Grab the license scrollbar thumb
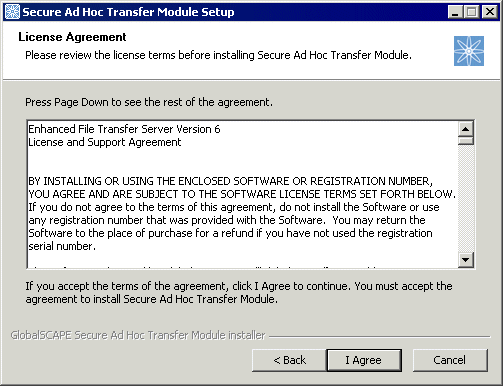Screen dimensions: 503x386 pyautogui.click(x=466, y=141)
